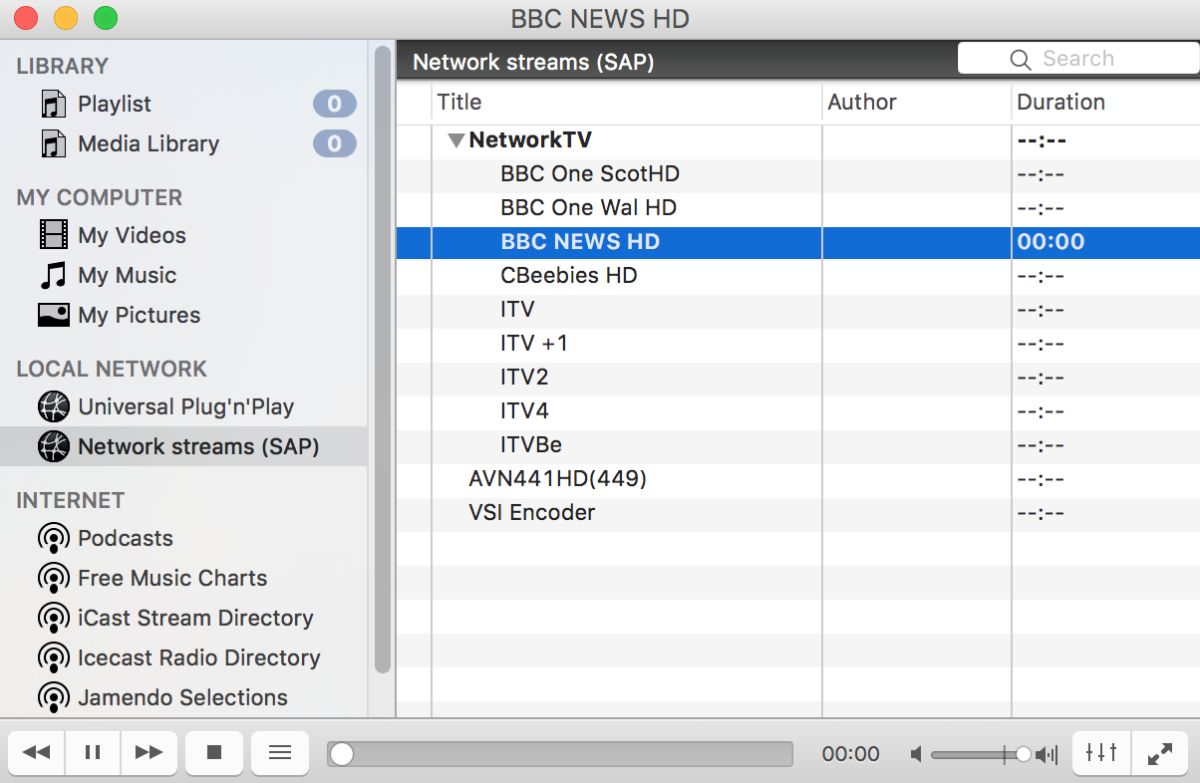The height and width of the screenshot is (783, 1200).
Task: Sort the list by Author column
Action: (862, 101)
